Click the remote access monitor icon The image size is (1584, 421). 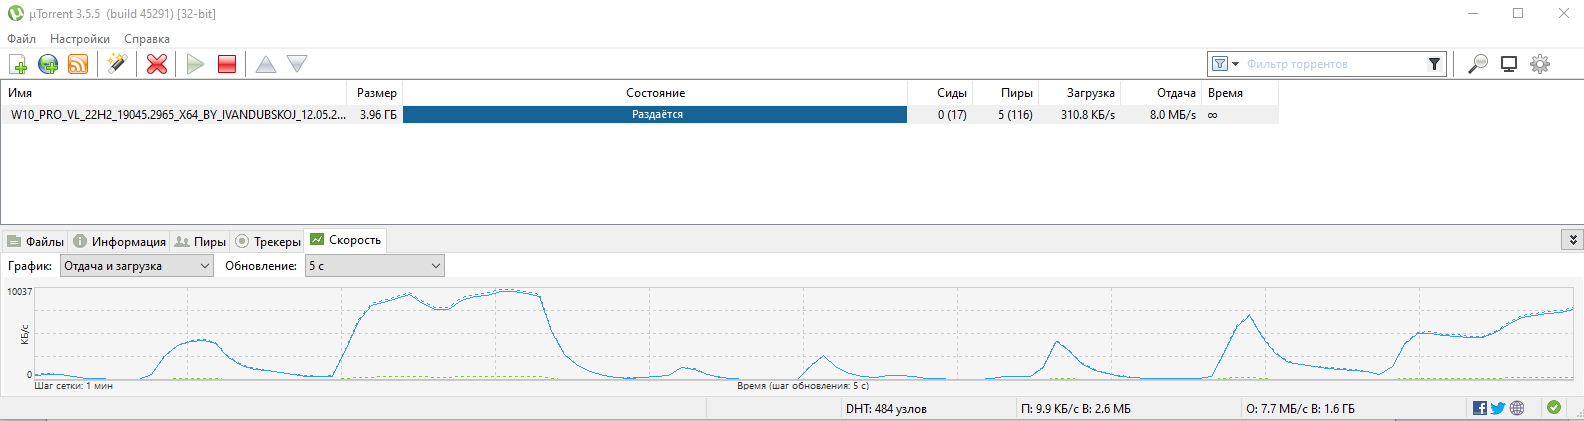click(1509, 64)
